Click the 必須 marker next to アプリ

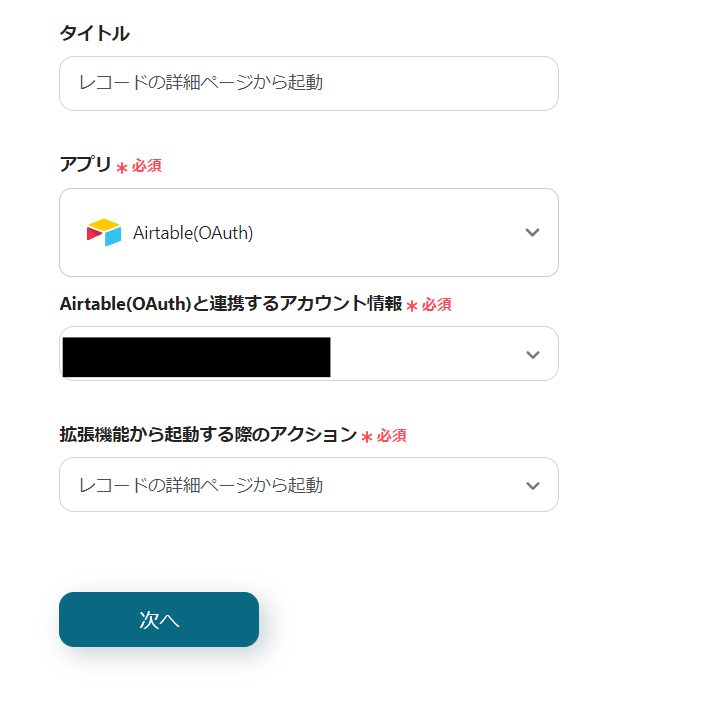[146, 166]
